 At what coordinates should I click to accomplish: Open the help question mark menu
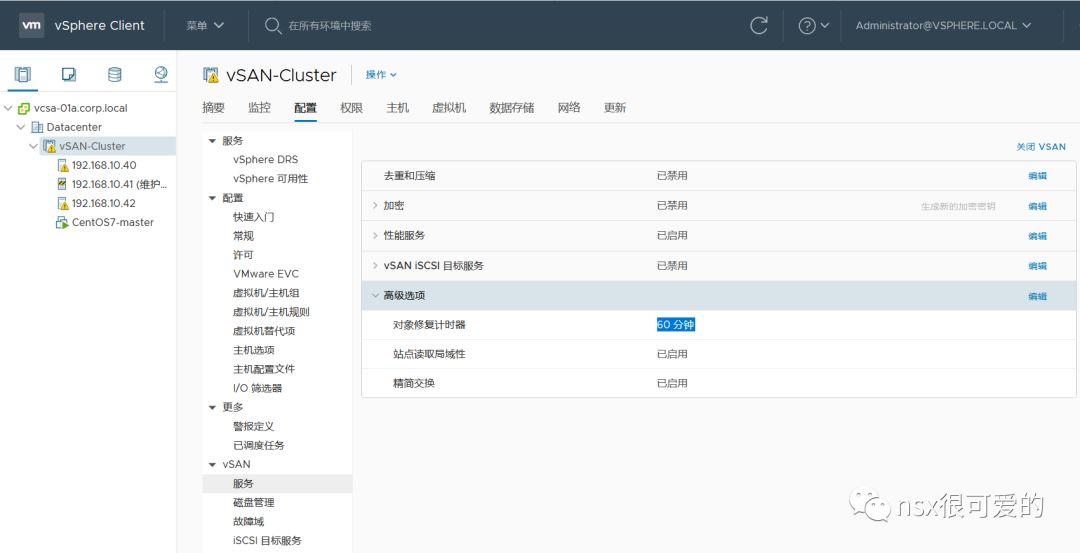coord(813,25)
